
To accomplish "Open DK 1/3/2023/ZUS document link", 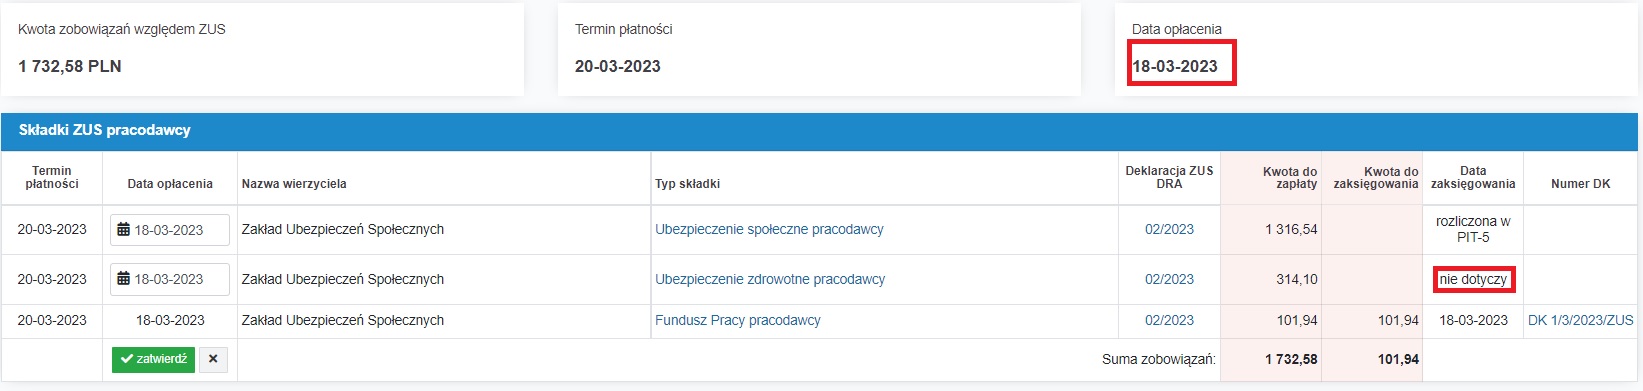I will (x=1580, y=320).
